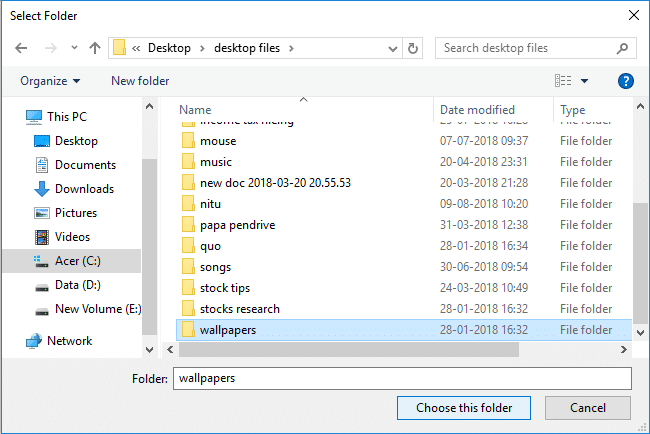Image resolution: width=650 pixels, height=434 pixels.
Task: Expand the chevron after Desktop breadcrumb
Action: point(202,48)
